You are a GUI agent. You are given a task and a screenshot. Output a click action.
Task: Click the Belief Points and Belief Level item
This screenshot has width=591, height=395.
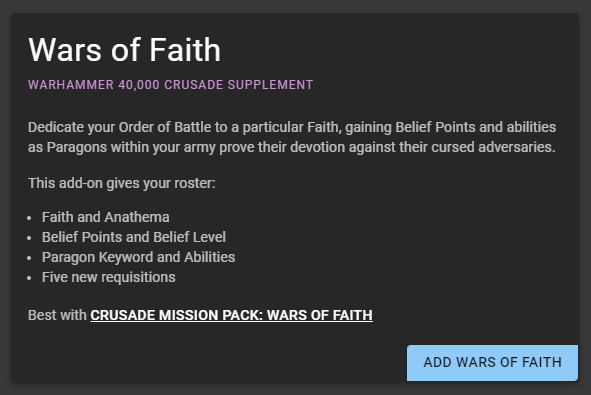pos(134,237)
